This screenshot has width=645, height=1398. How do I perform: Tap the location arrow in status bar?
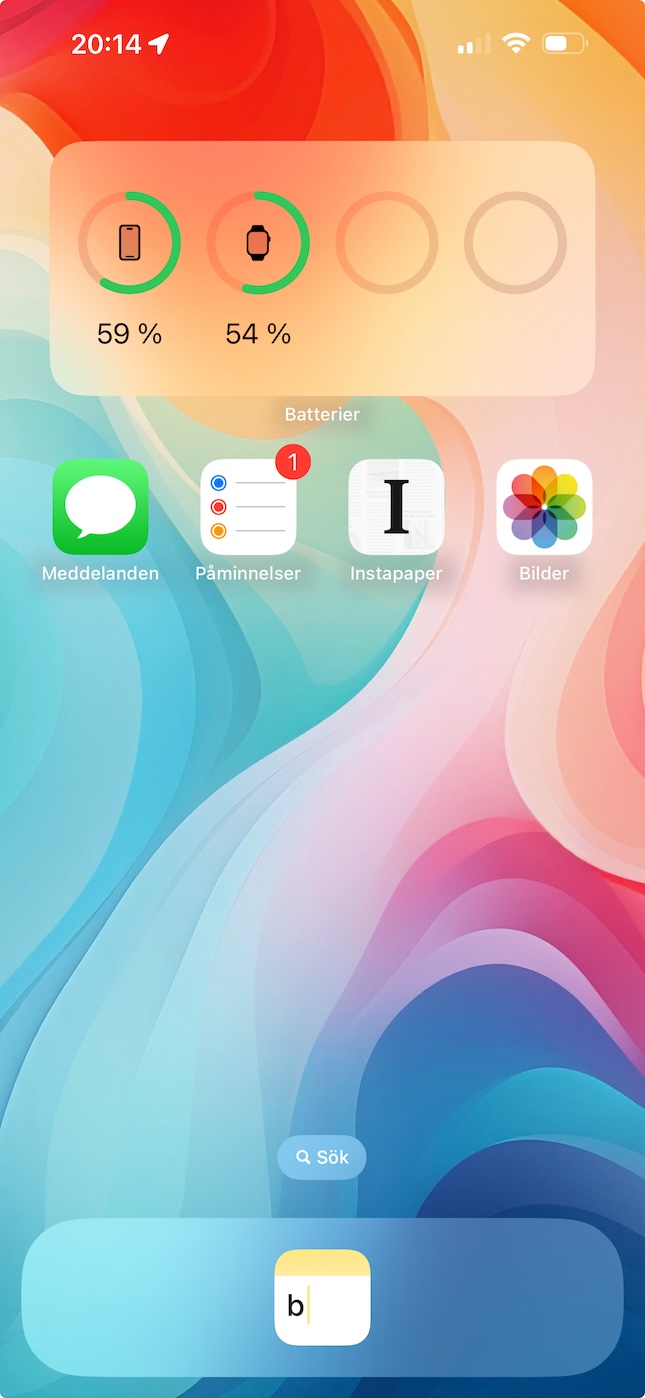[159, 44]
